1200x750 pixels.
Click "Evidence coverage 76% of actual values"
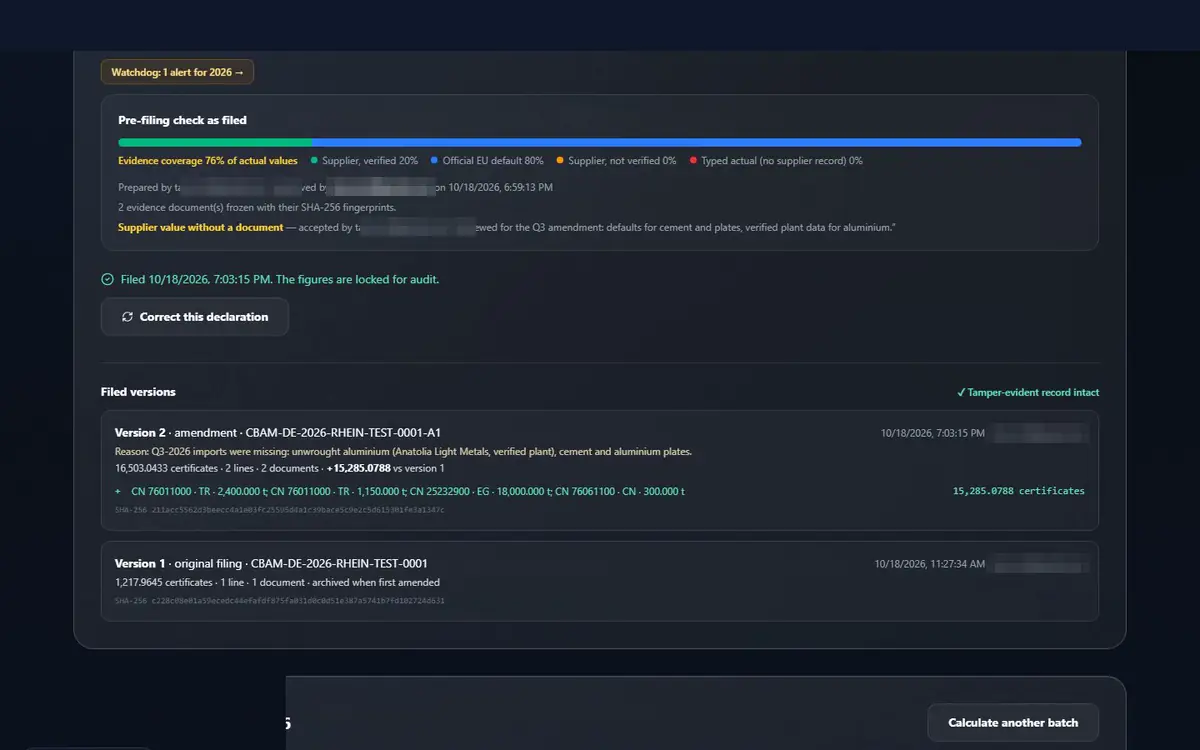click(208, 161)
